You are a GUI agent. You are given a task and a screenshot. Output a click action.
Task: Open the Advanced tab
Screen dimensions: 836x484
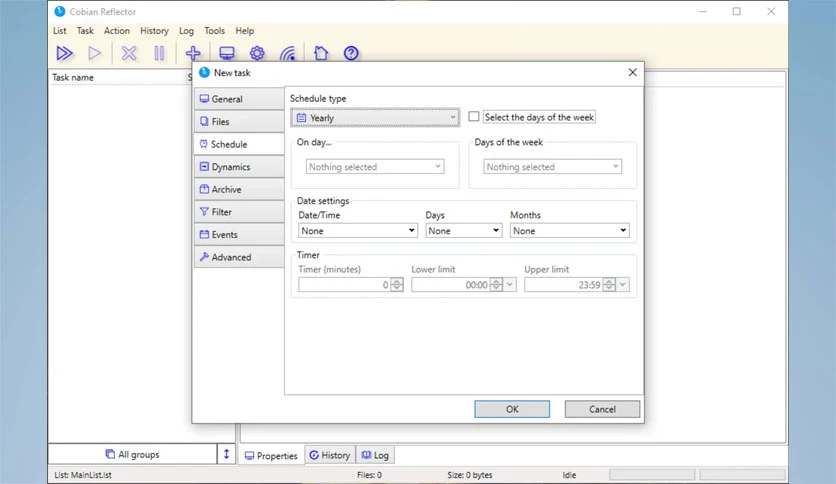click(x=239, y=257)
